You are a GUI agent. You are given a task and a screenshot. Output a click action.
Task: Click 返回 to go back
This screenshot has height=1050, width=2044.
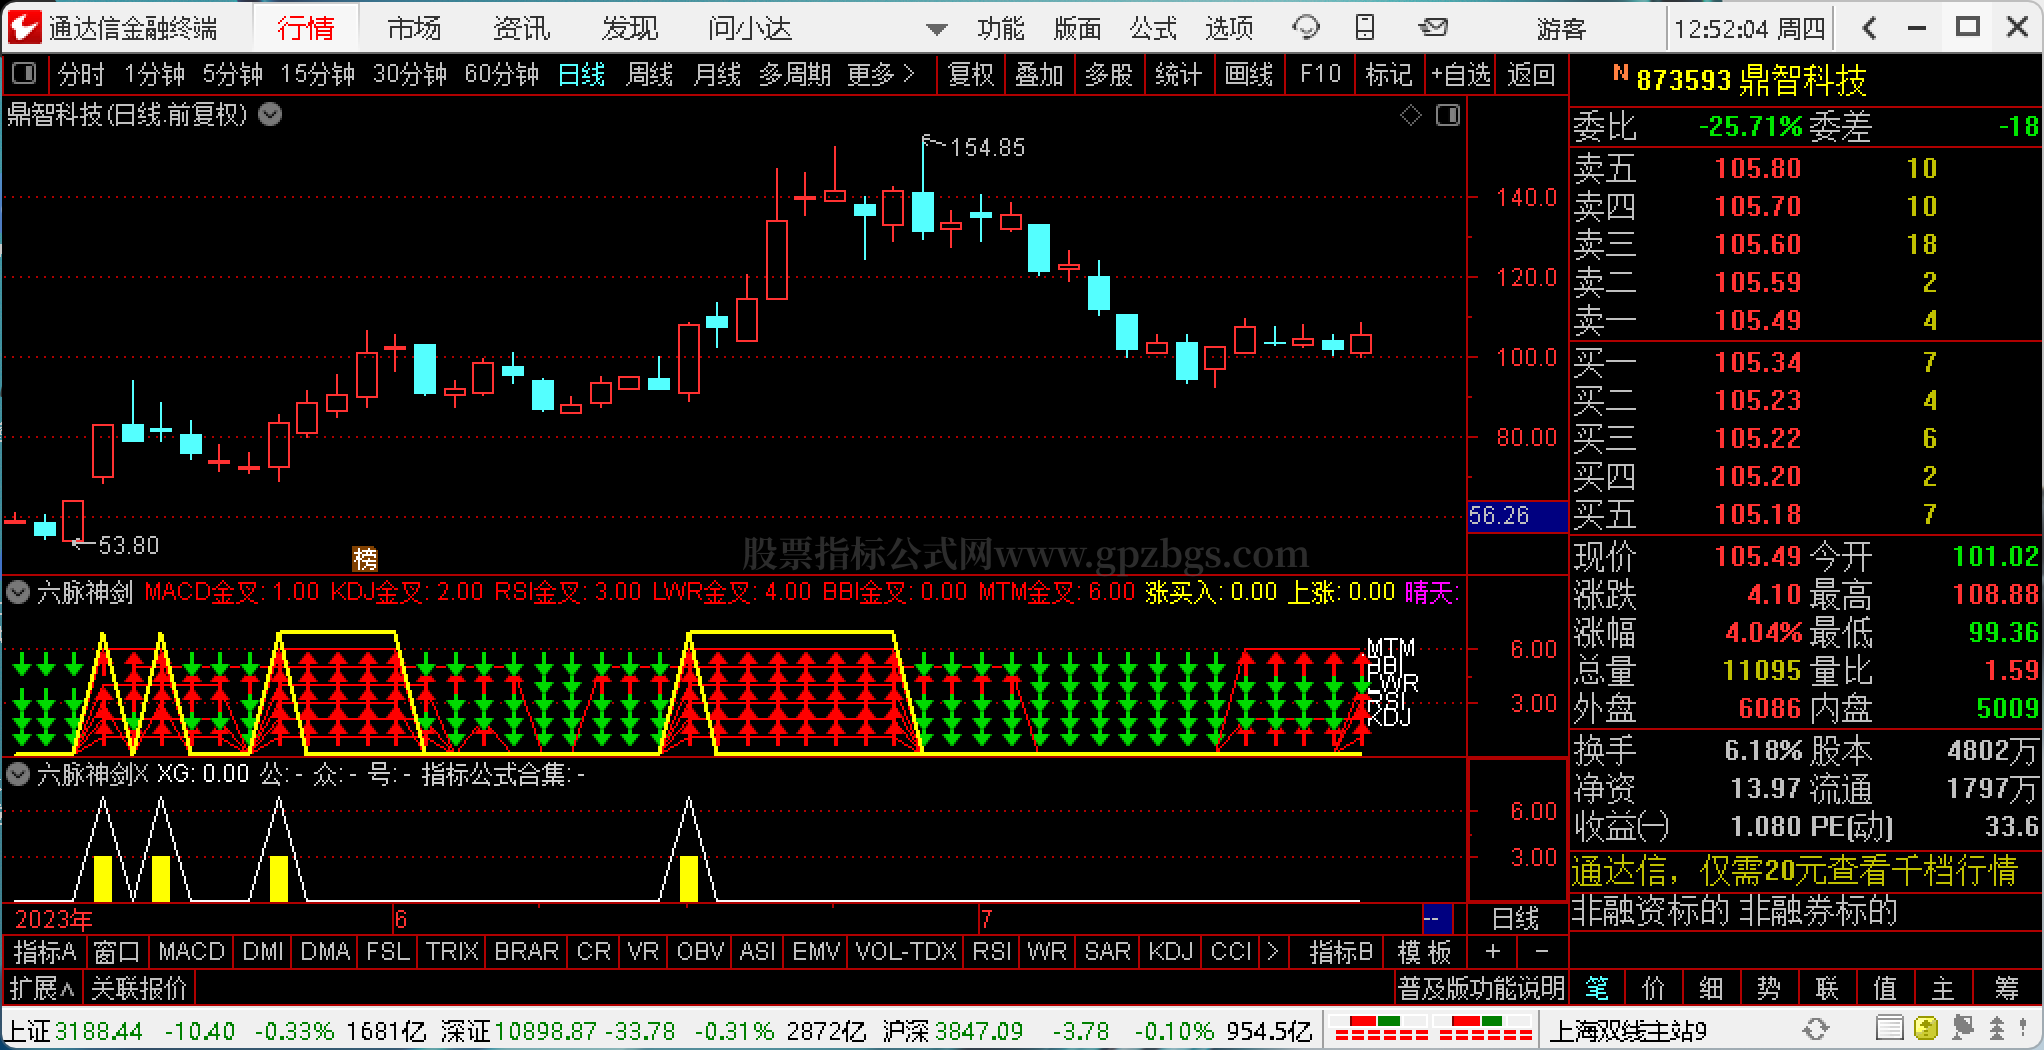[1531, 74]
